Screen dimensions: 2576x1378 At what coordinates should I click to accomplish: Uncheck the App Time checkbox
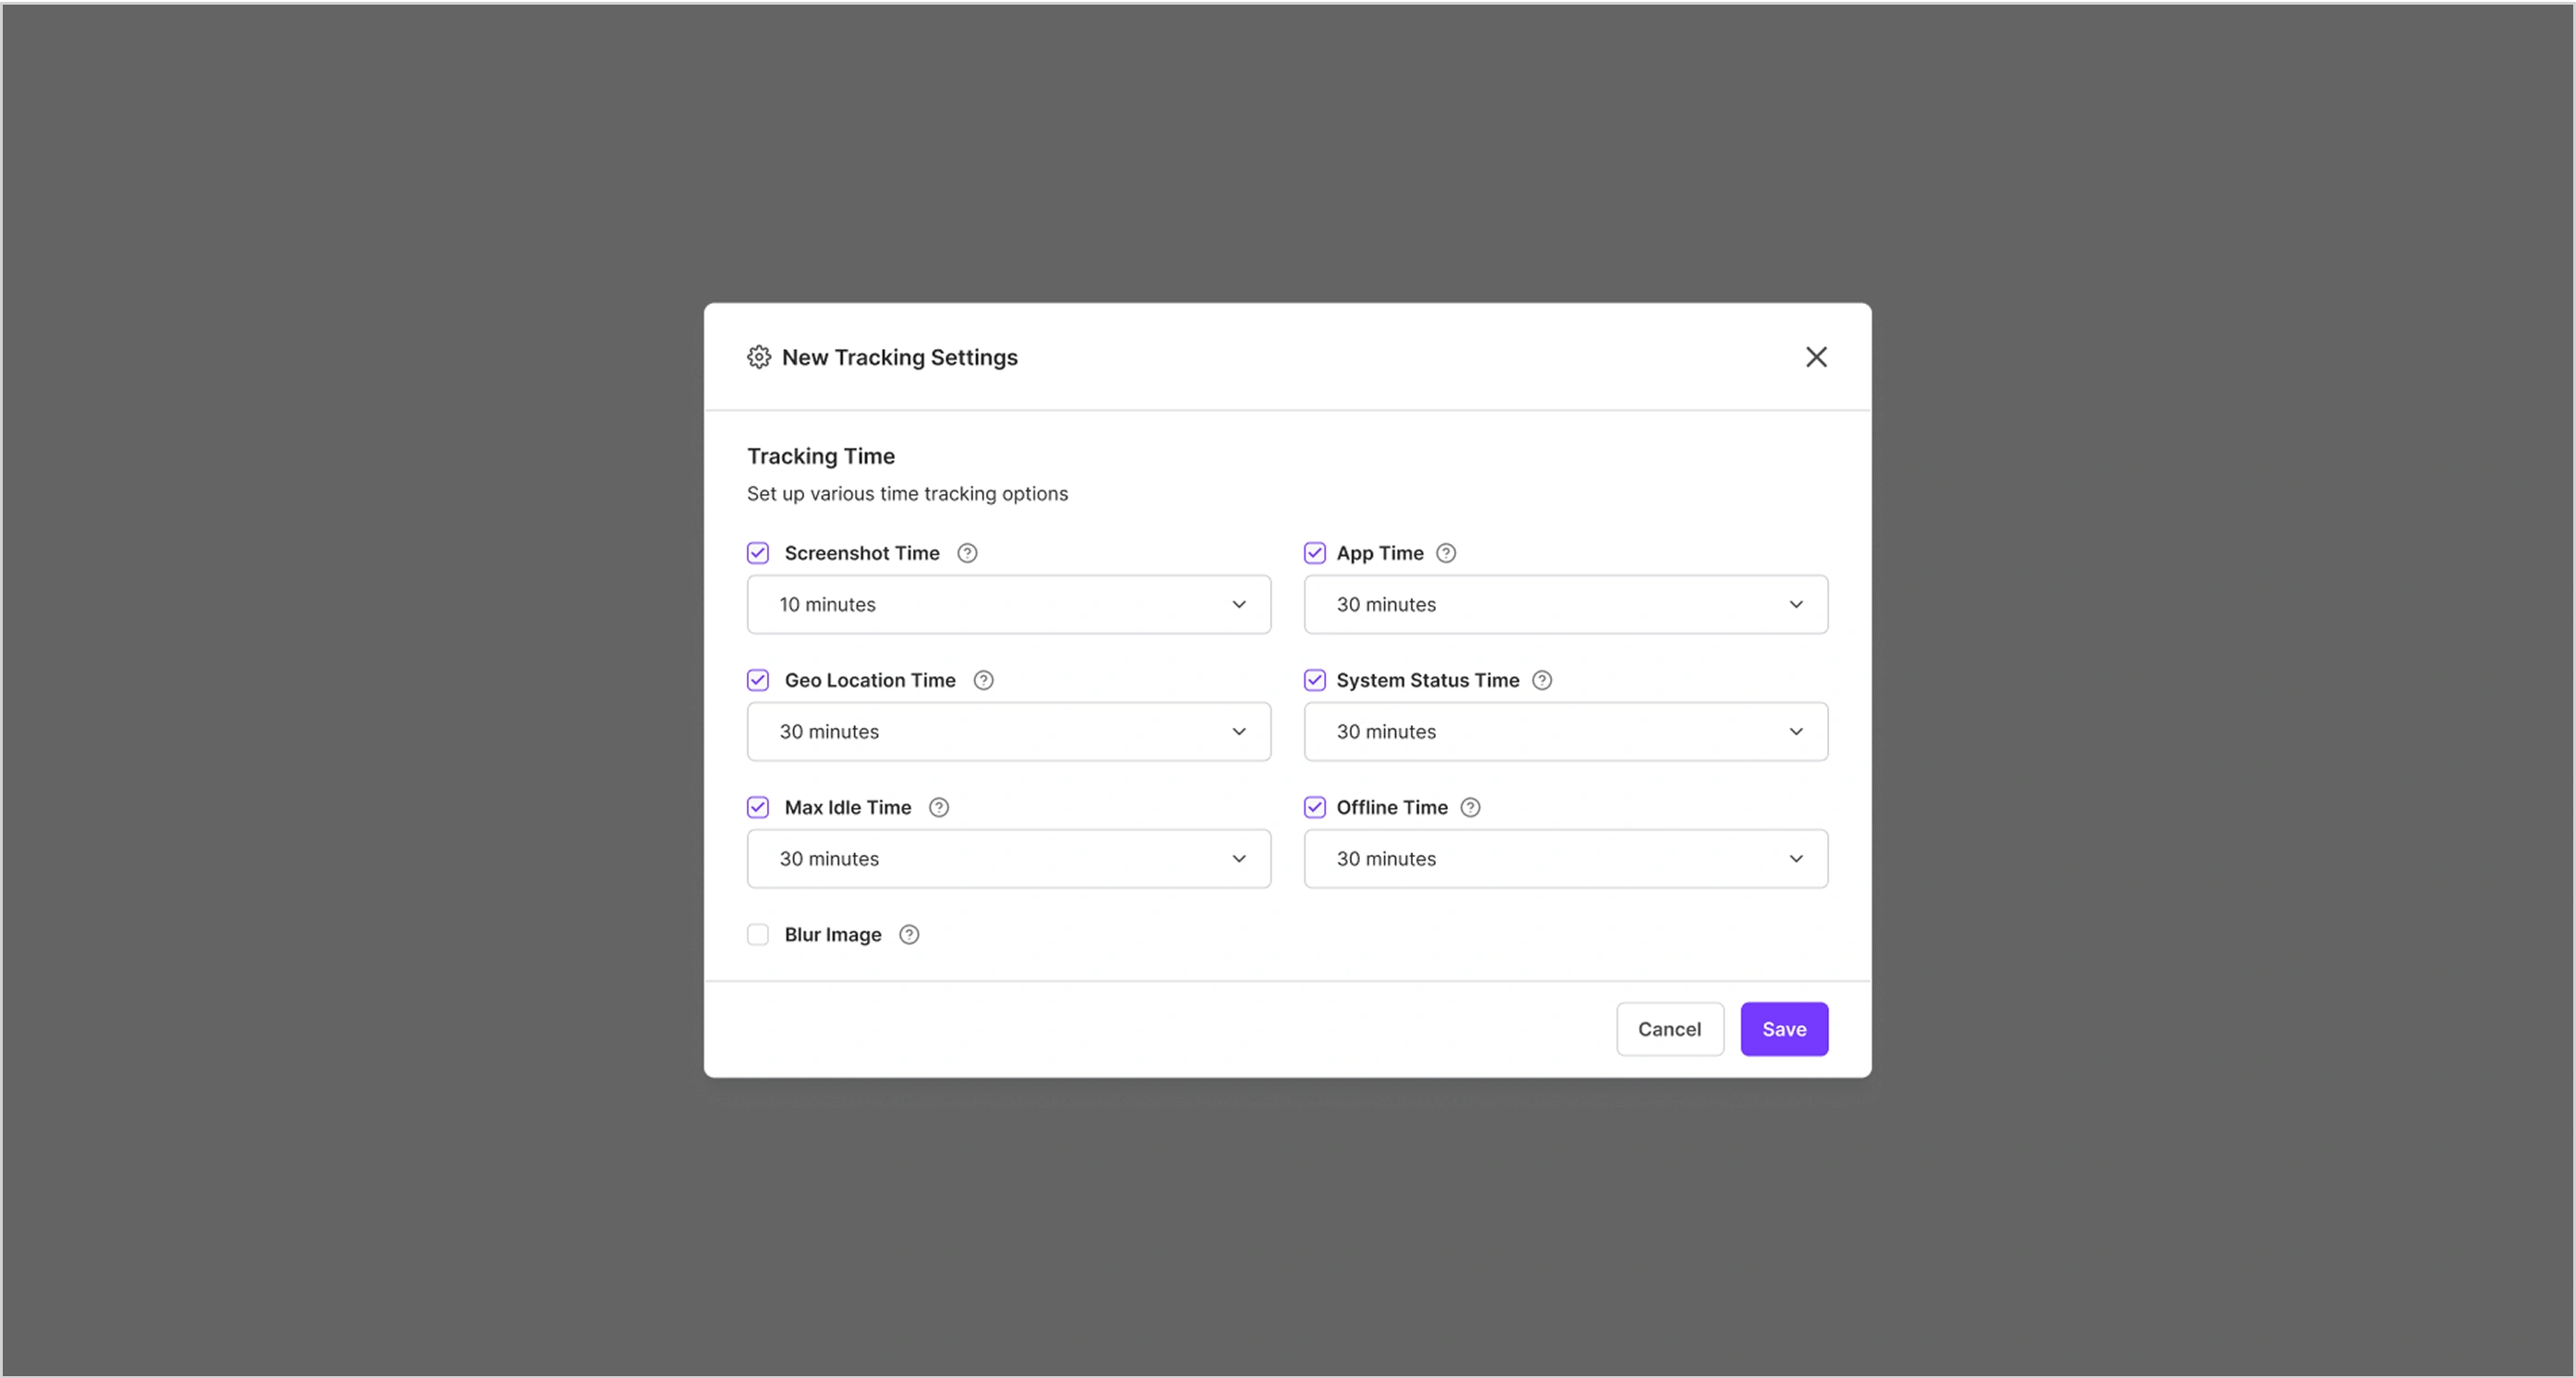(x=1315, y=553)
